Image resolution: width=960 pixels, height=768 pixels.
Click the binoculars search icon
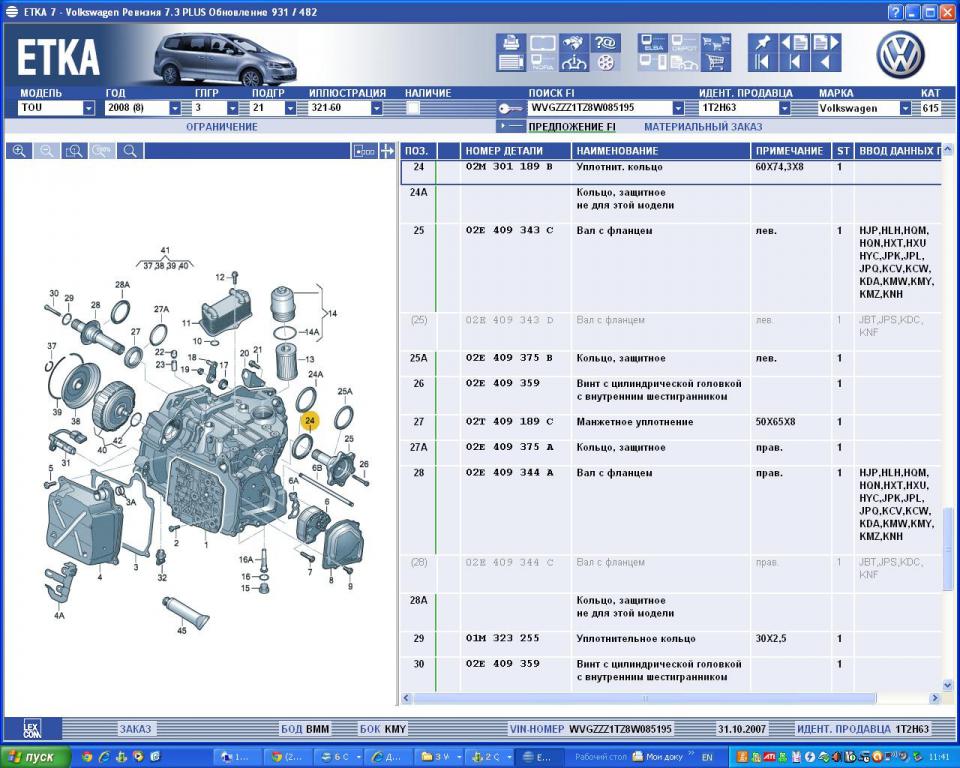pos(574,42)
